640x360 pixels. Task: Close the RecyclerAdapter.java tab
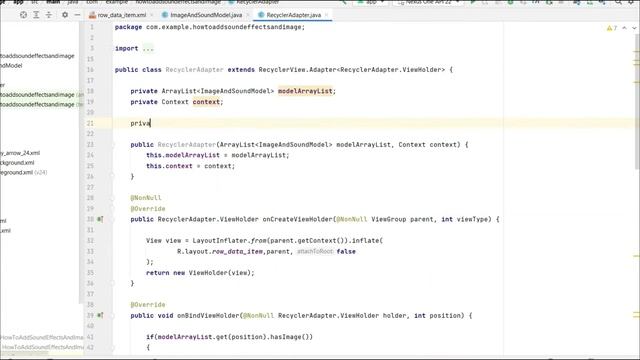point(327,15)
